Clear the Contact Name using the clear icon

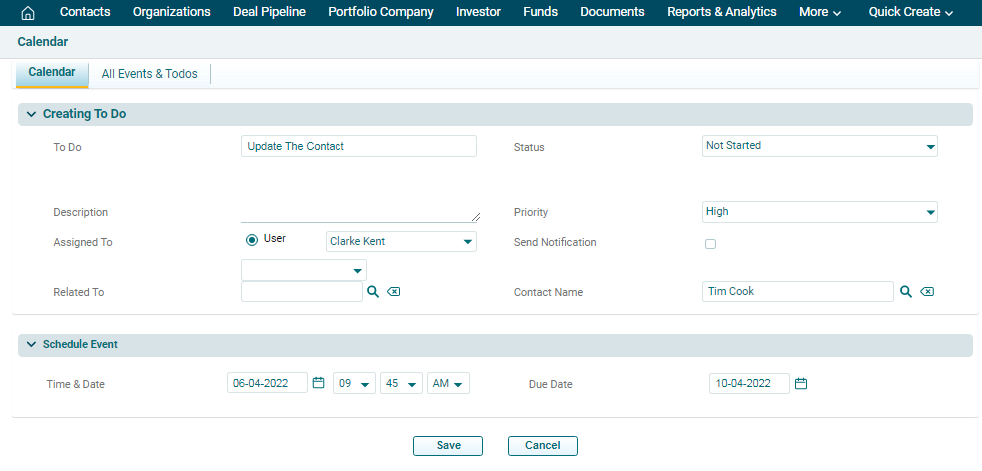tap(927, 291)
